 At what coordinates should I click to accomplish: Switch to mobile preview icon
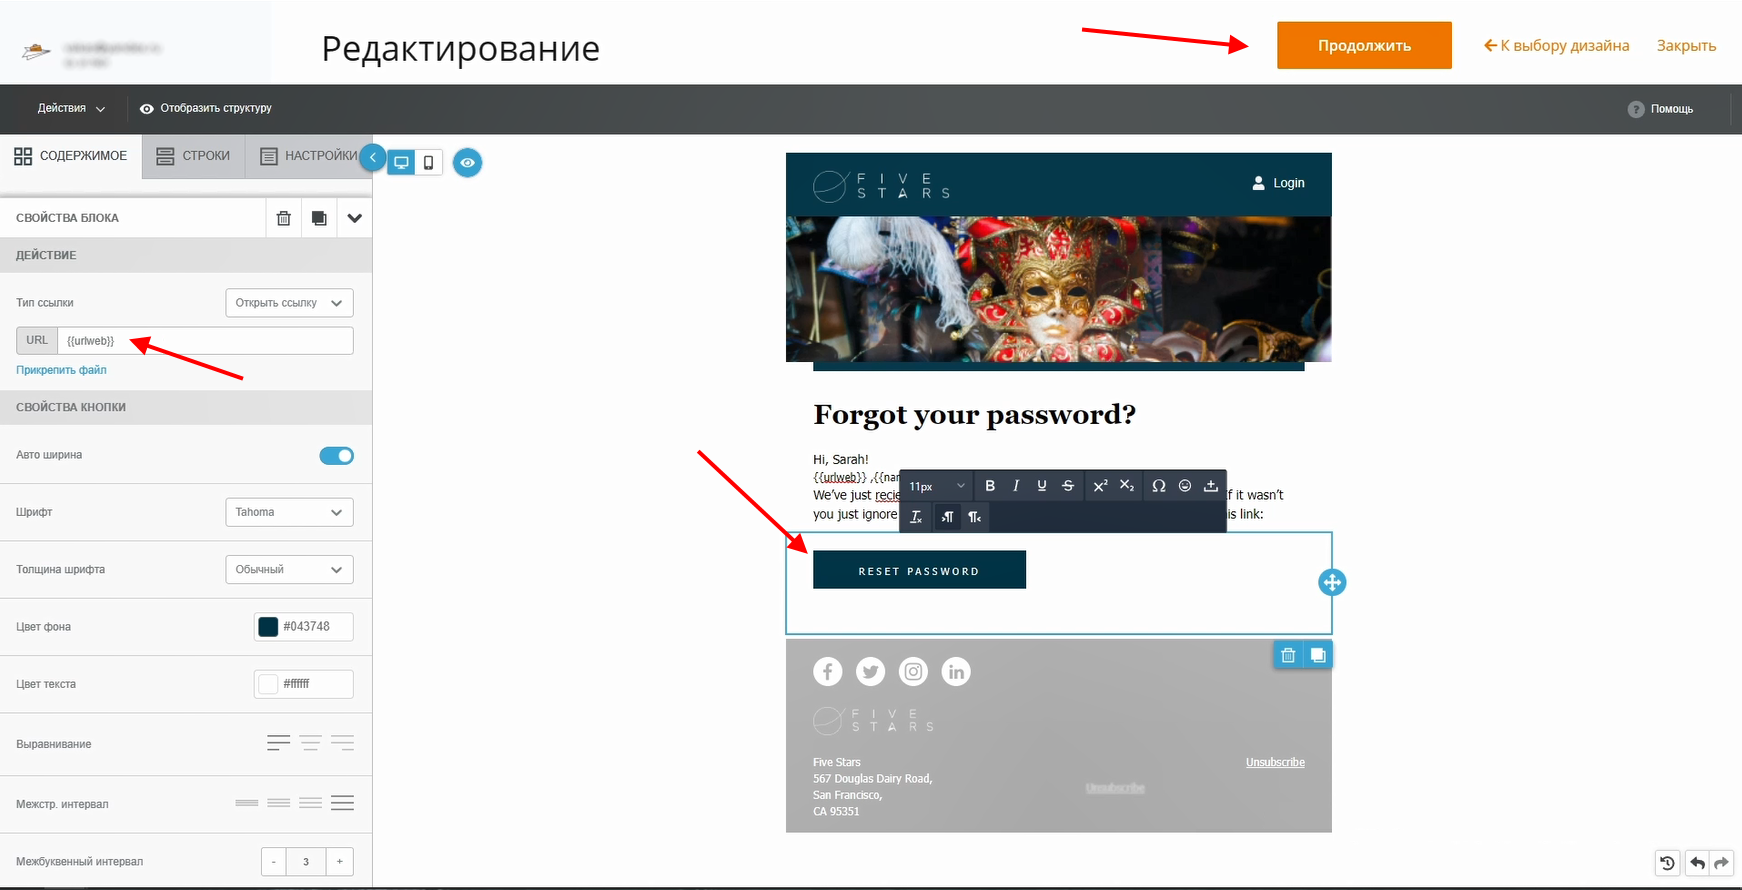429,163
